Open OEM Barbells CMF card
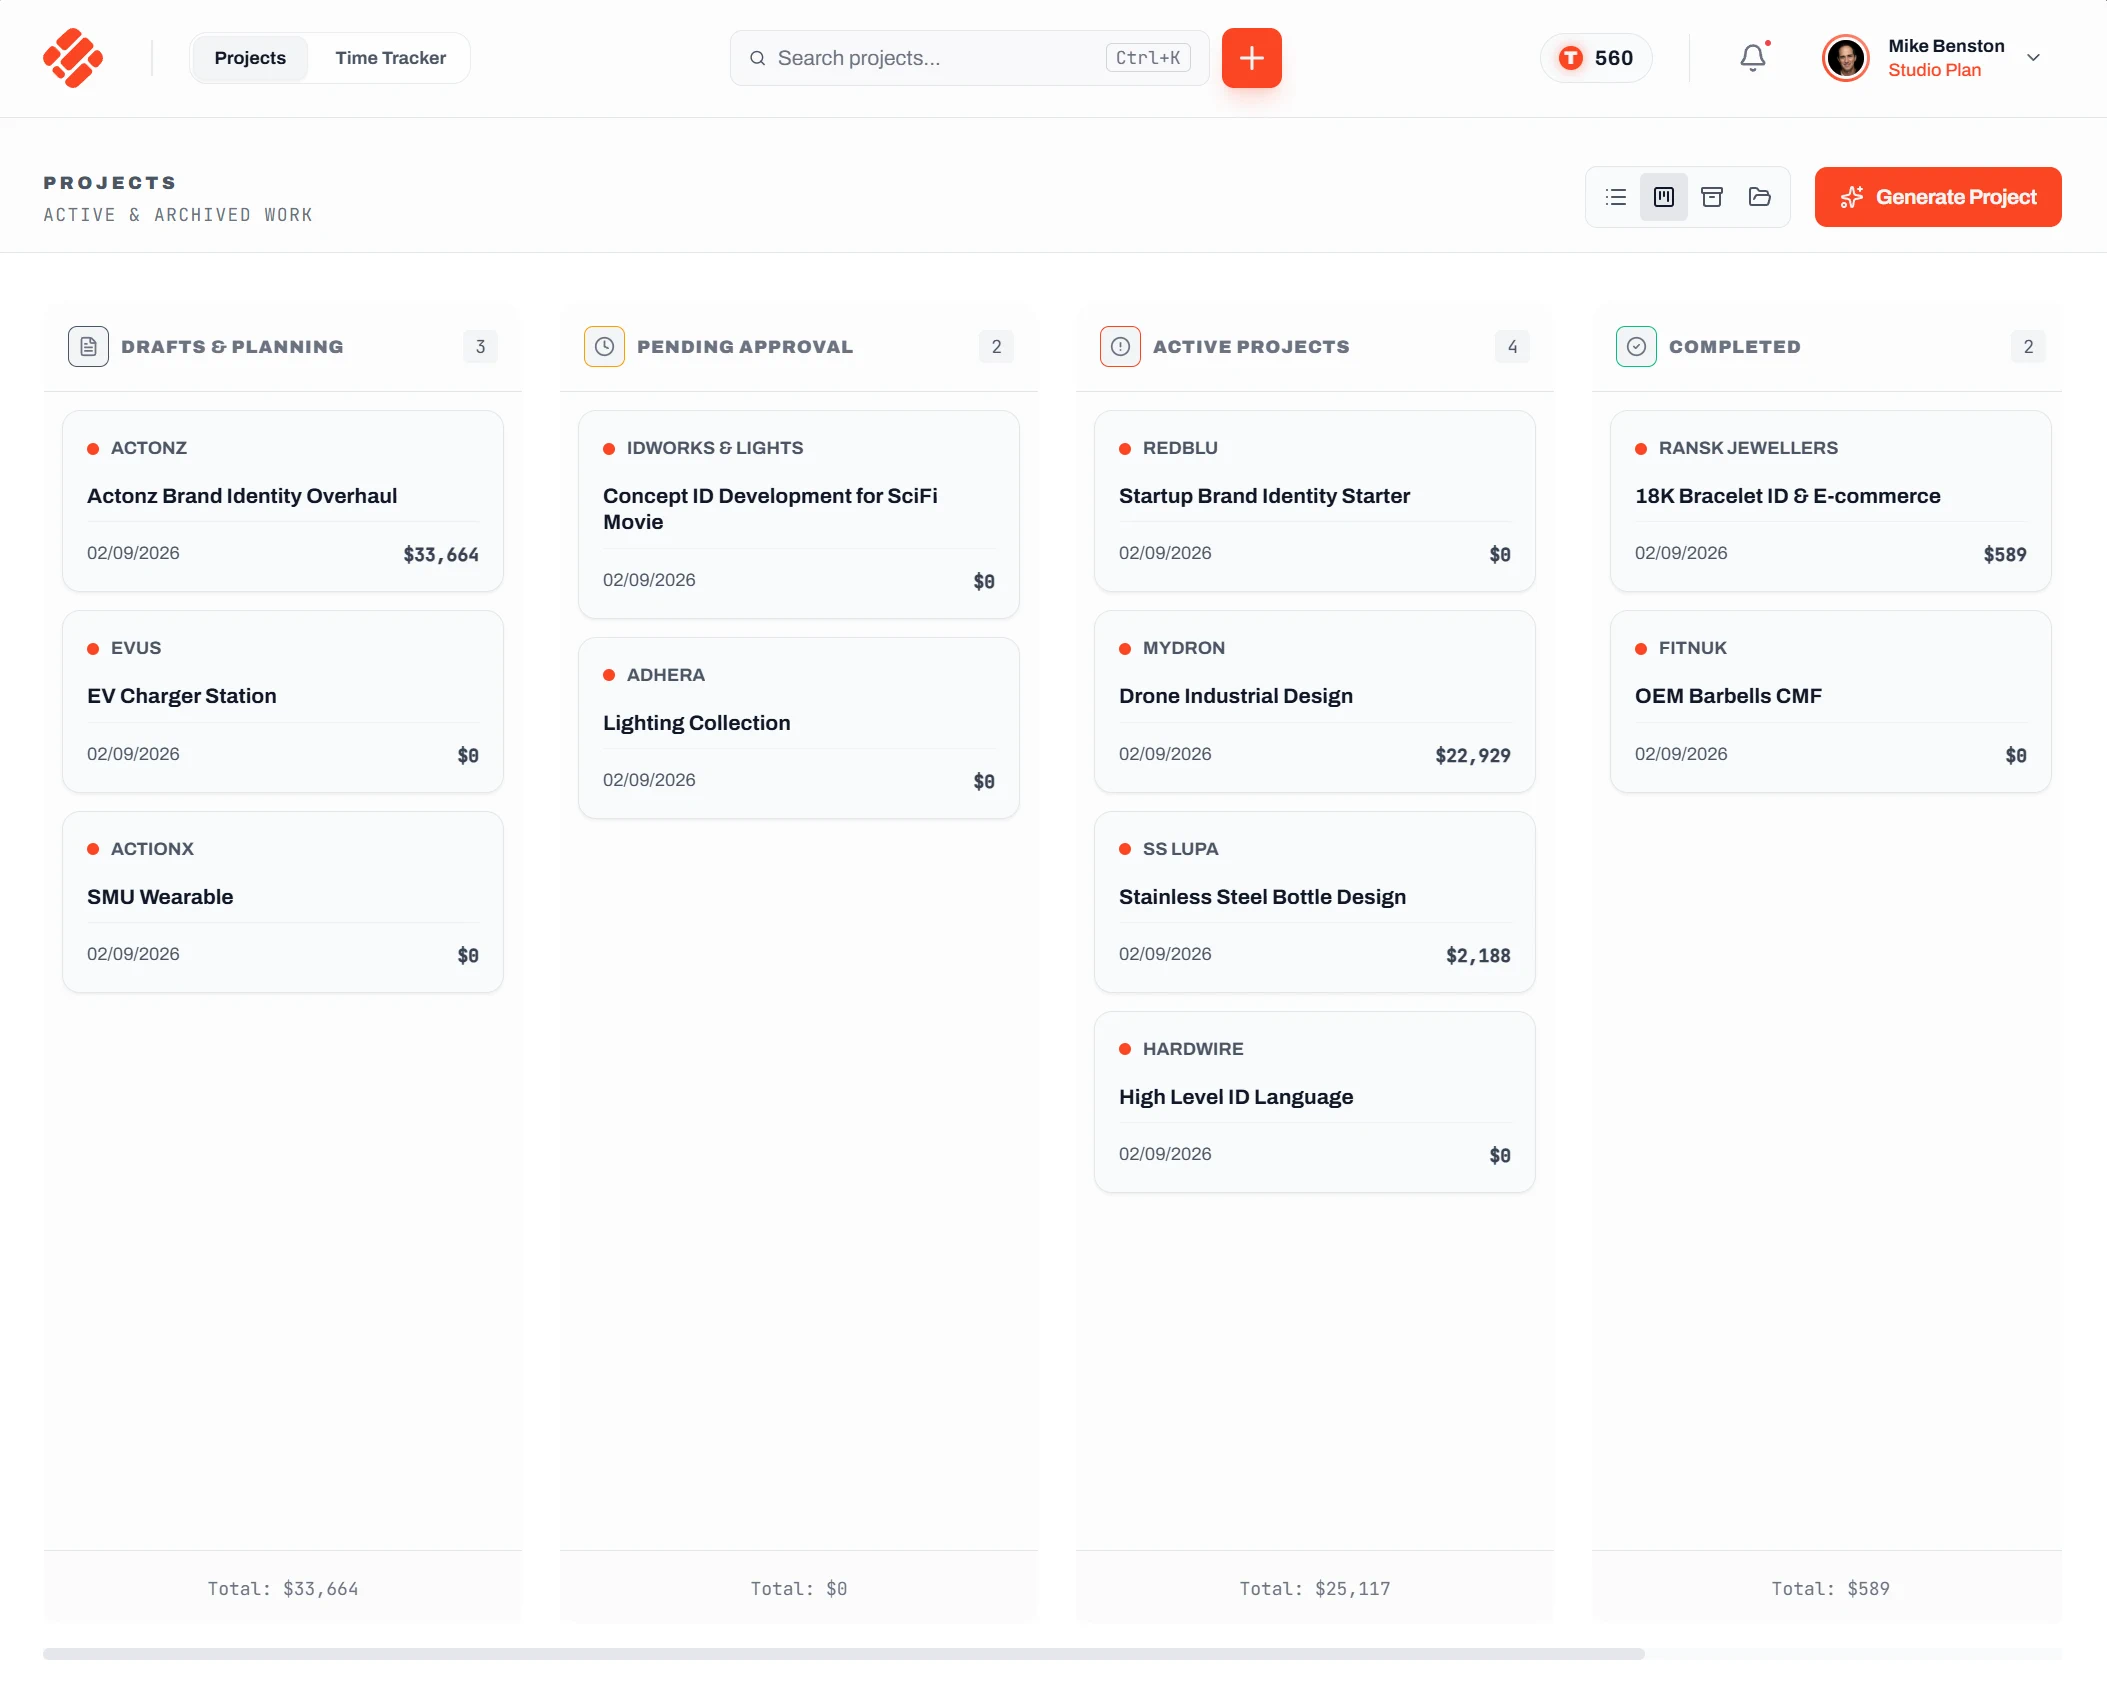The width and height of the screenshot is (2107, 1705). (x=1831, y=701)
